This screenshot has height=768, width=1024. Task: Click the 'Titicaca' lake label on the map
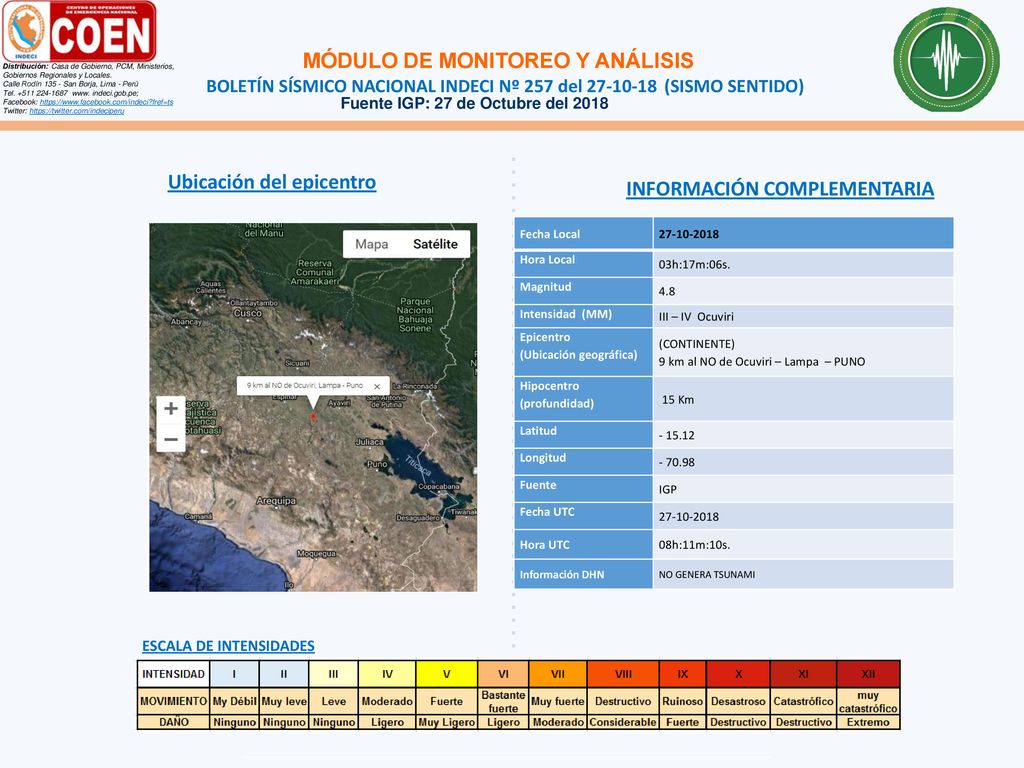pos(418,465)
